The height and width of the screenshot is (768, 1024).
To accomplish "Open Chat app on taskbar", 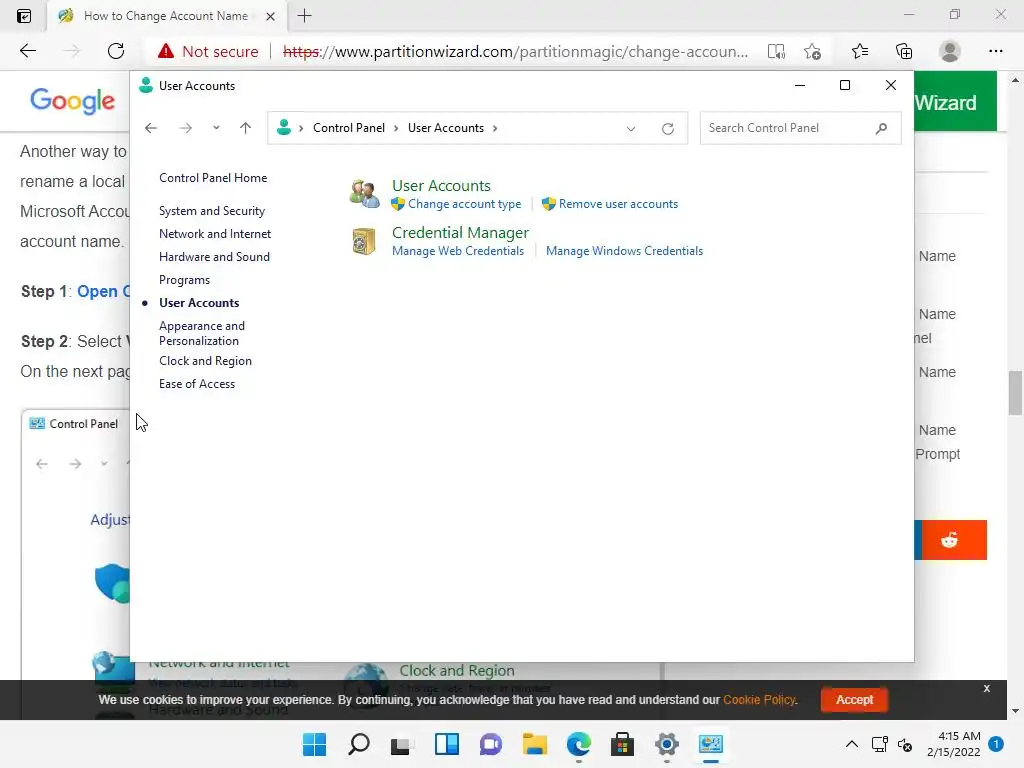I will click(490, 744).
